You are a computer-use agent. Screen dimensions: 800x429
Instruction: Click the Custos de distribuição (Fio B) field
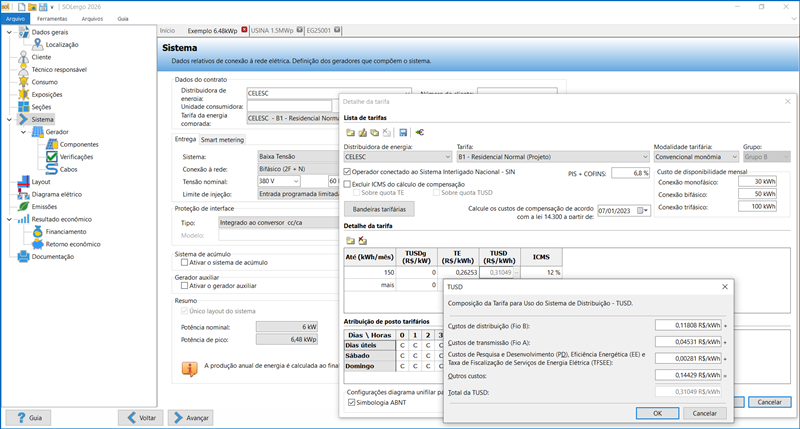[x=689, y=325]
